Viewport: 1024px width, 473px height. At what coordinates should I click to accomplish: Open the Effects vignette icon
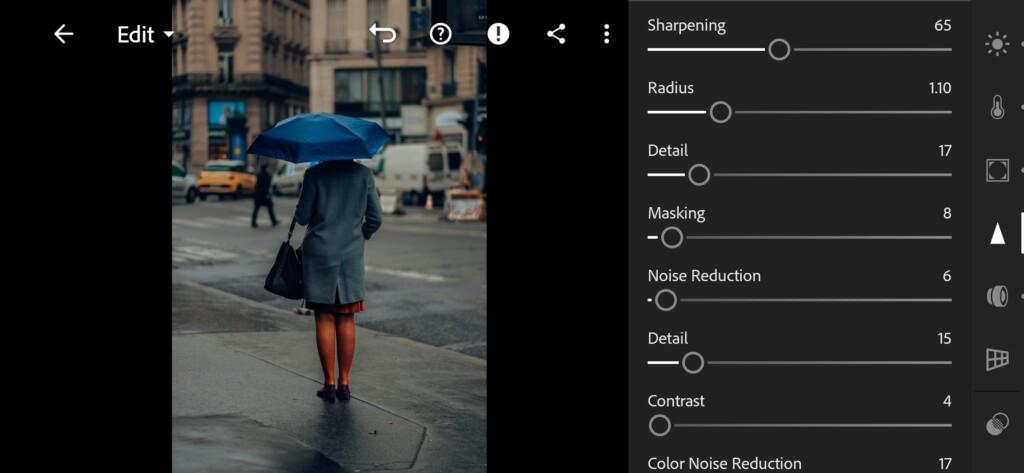point(997,170)
